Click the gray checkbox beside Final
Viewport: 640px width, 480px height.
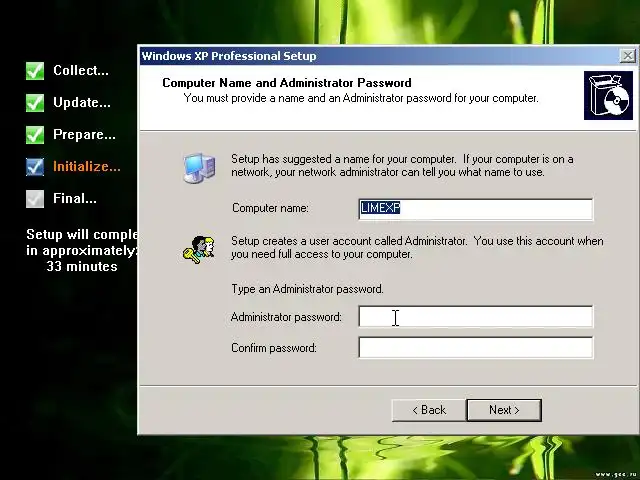click(x=35, y=199)
